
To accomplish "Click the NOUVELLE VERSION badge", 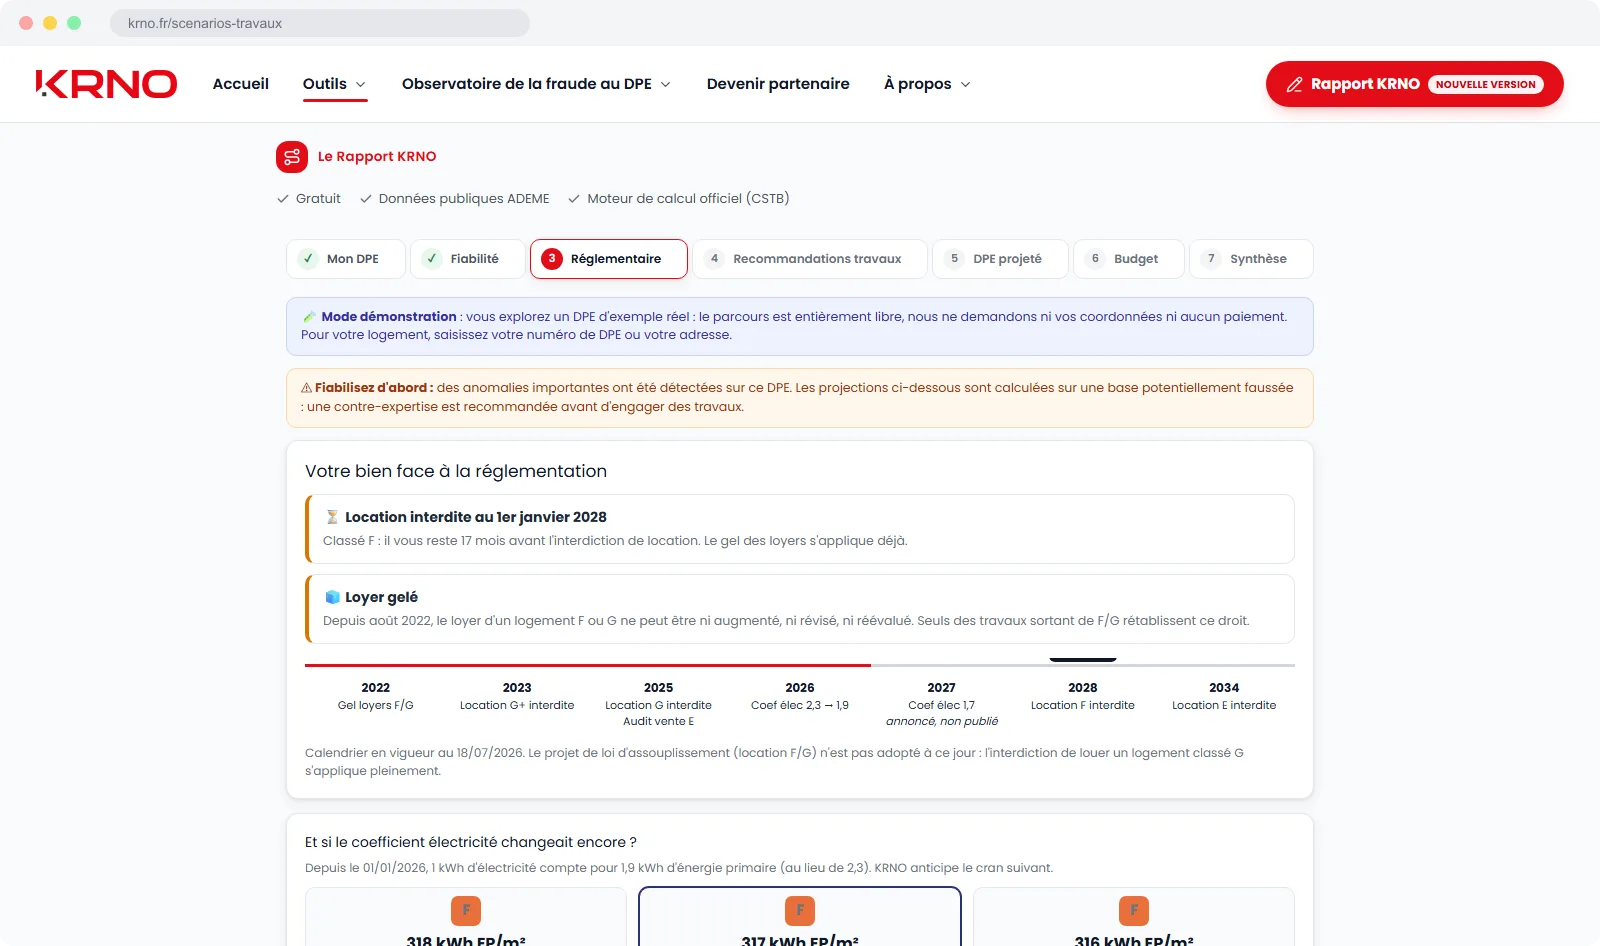I will [1485, 85].
